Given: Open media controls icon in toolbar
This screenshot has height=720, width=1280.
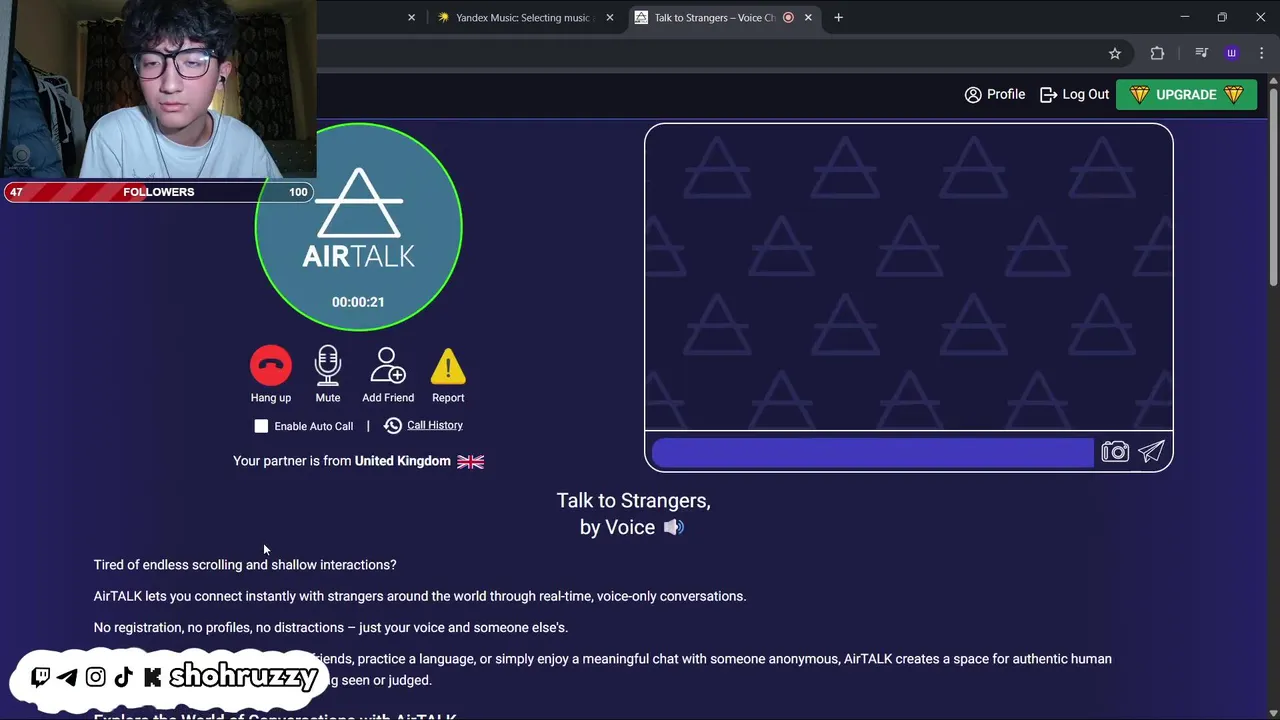Looking at the screenshot, I should pos(1201,53).
